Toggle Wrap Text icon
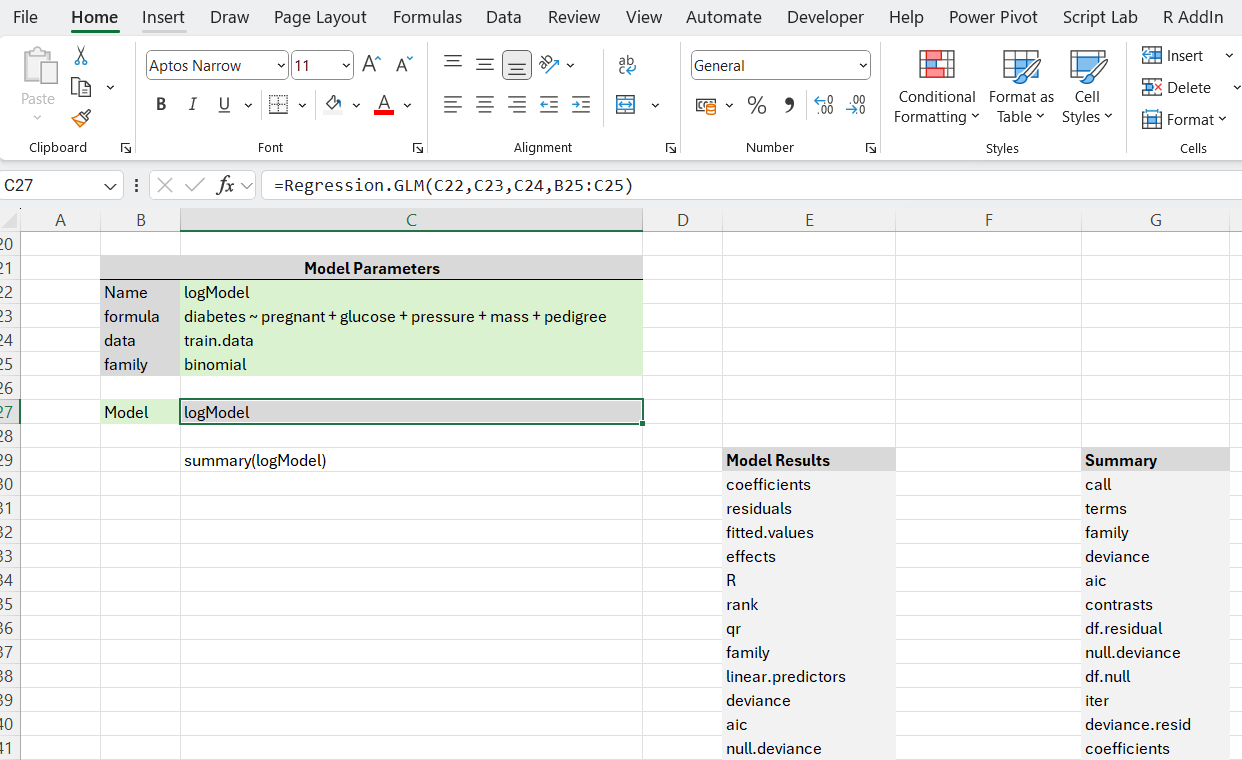Screen dimensions: 1242x760 pos(627,64)
